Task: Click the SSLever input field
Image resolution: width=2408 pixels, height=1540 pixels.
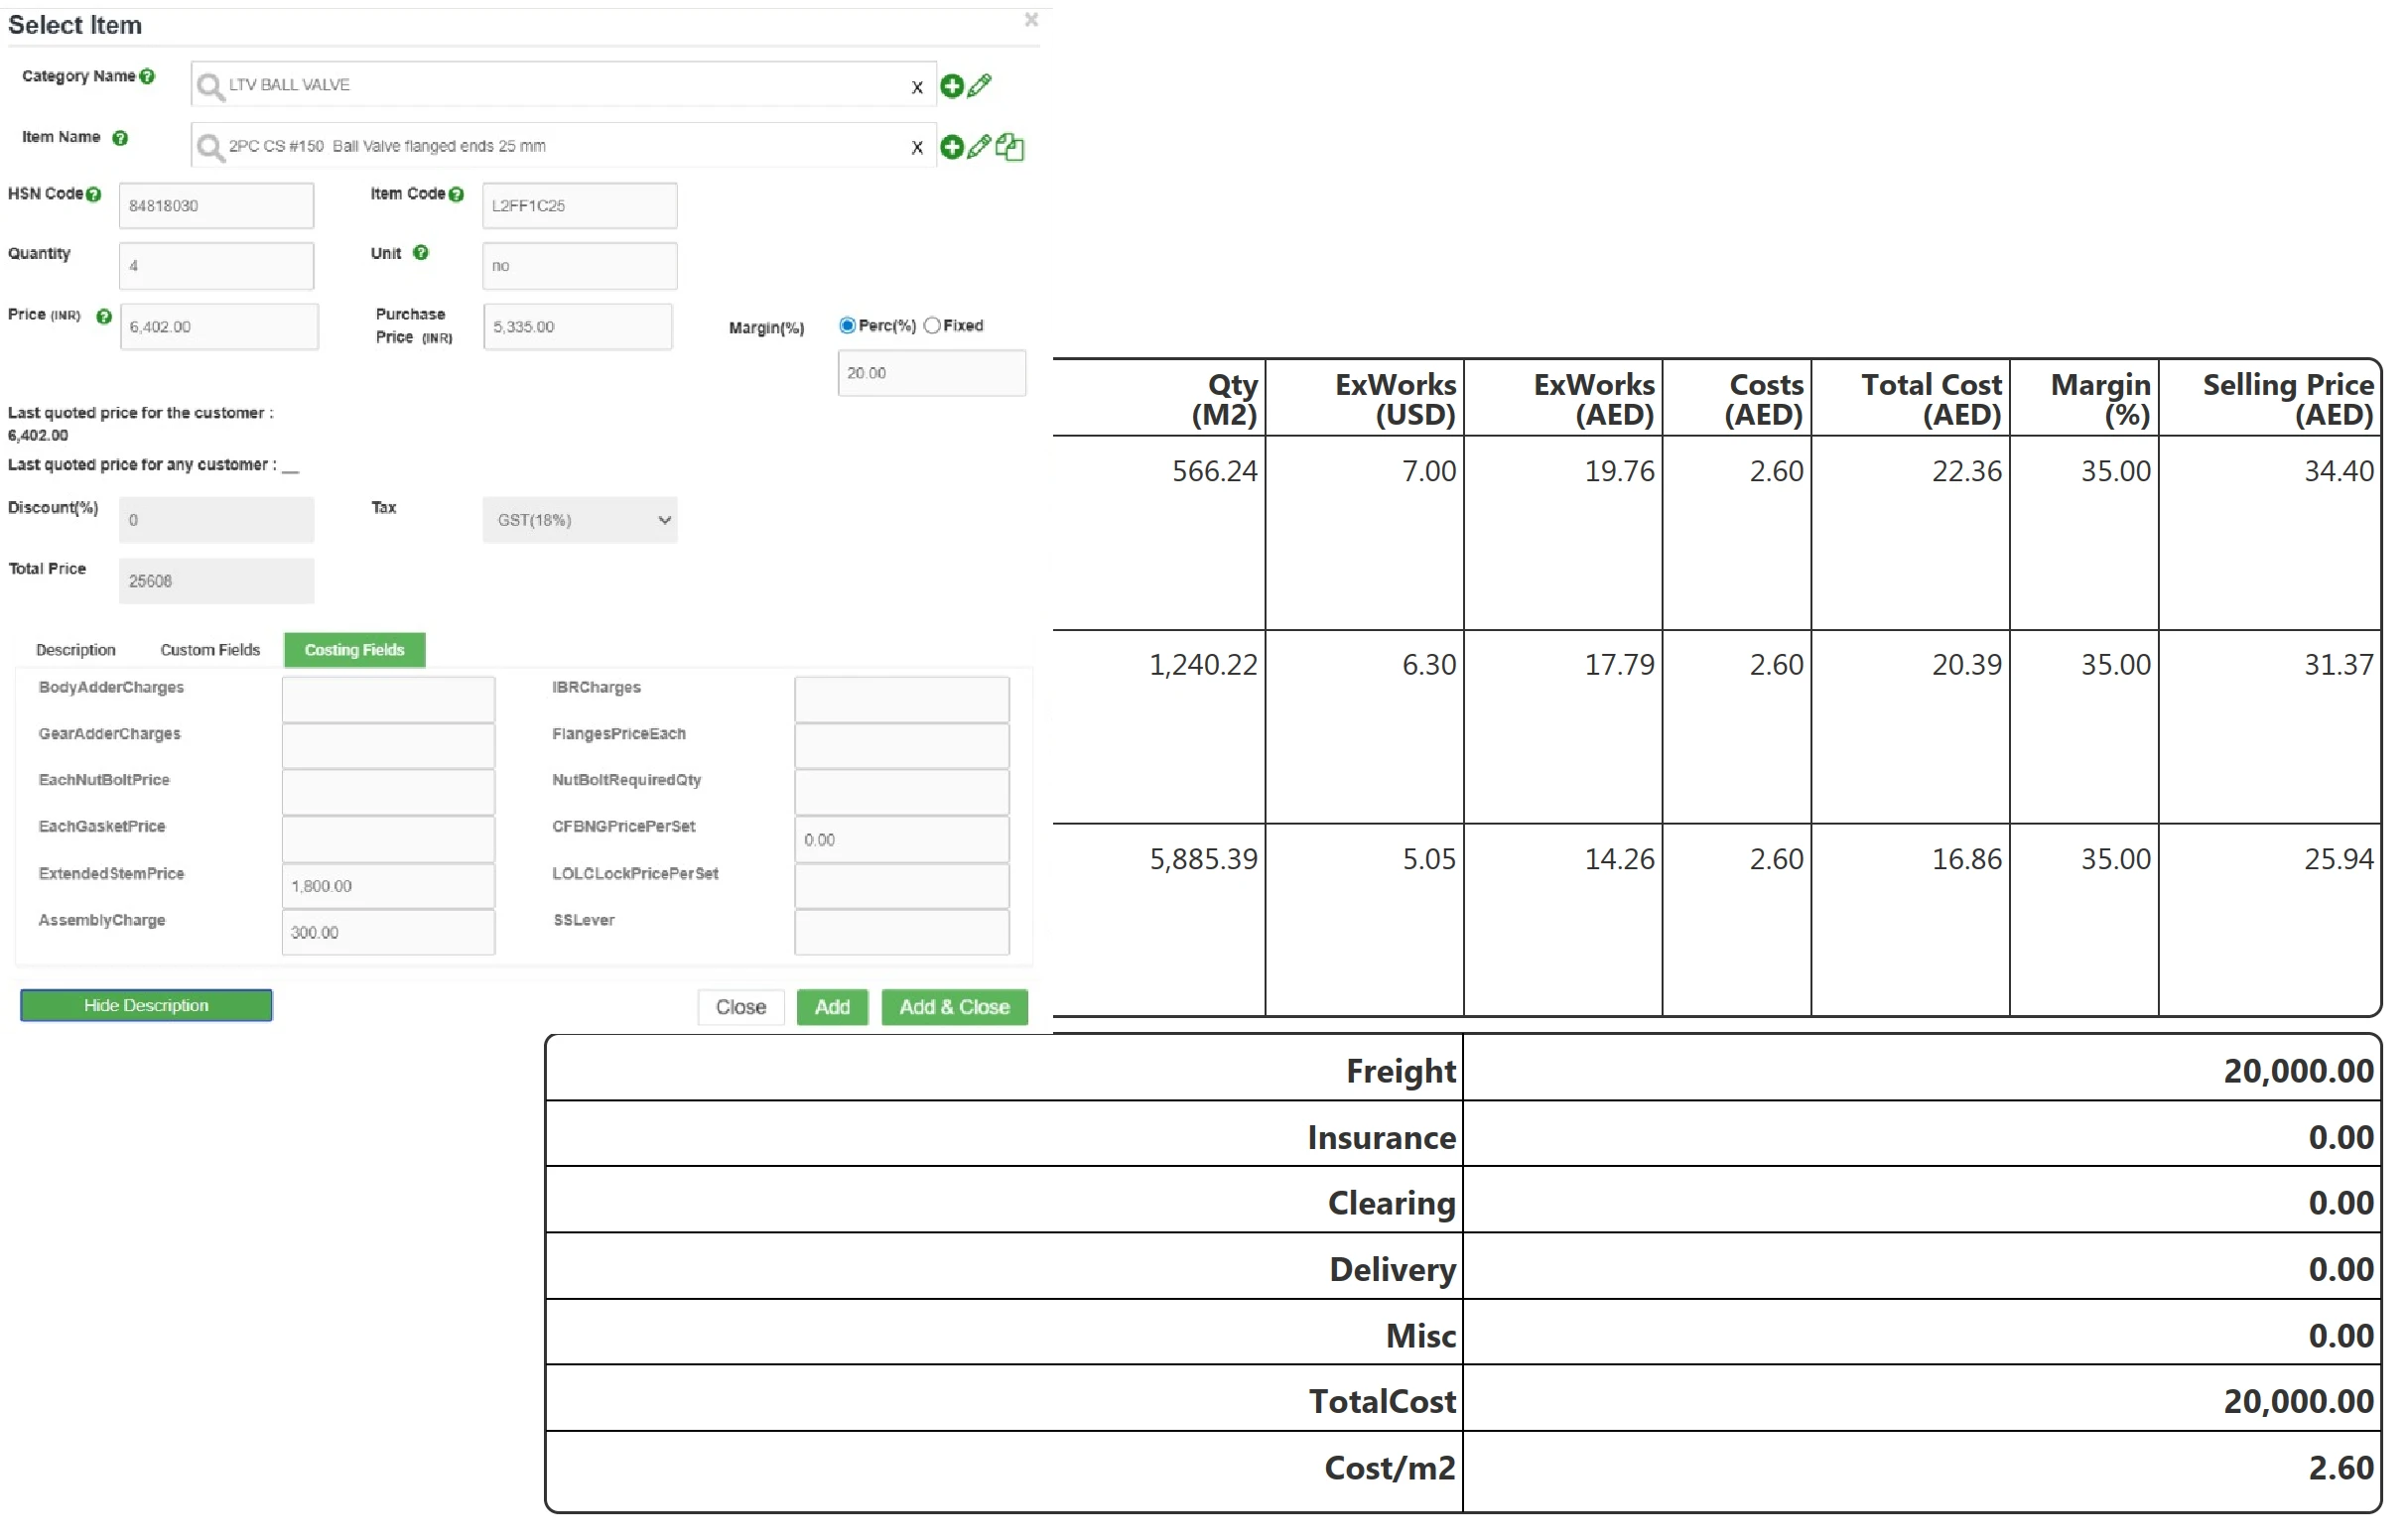Action: [902, 933]
